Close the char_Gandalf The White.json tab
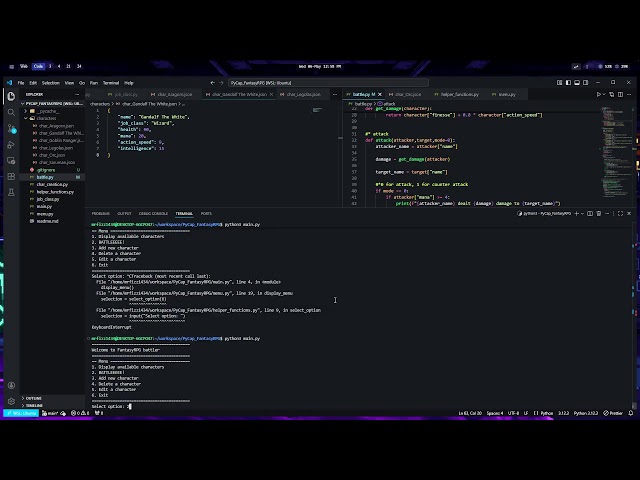The width and height of the screenshot is (640, 480). click(x=271, y=94)
